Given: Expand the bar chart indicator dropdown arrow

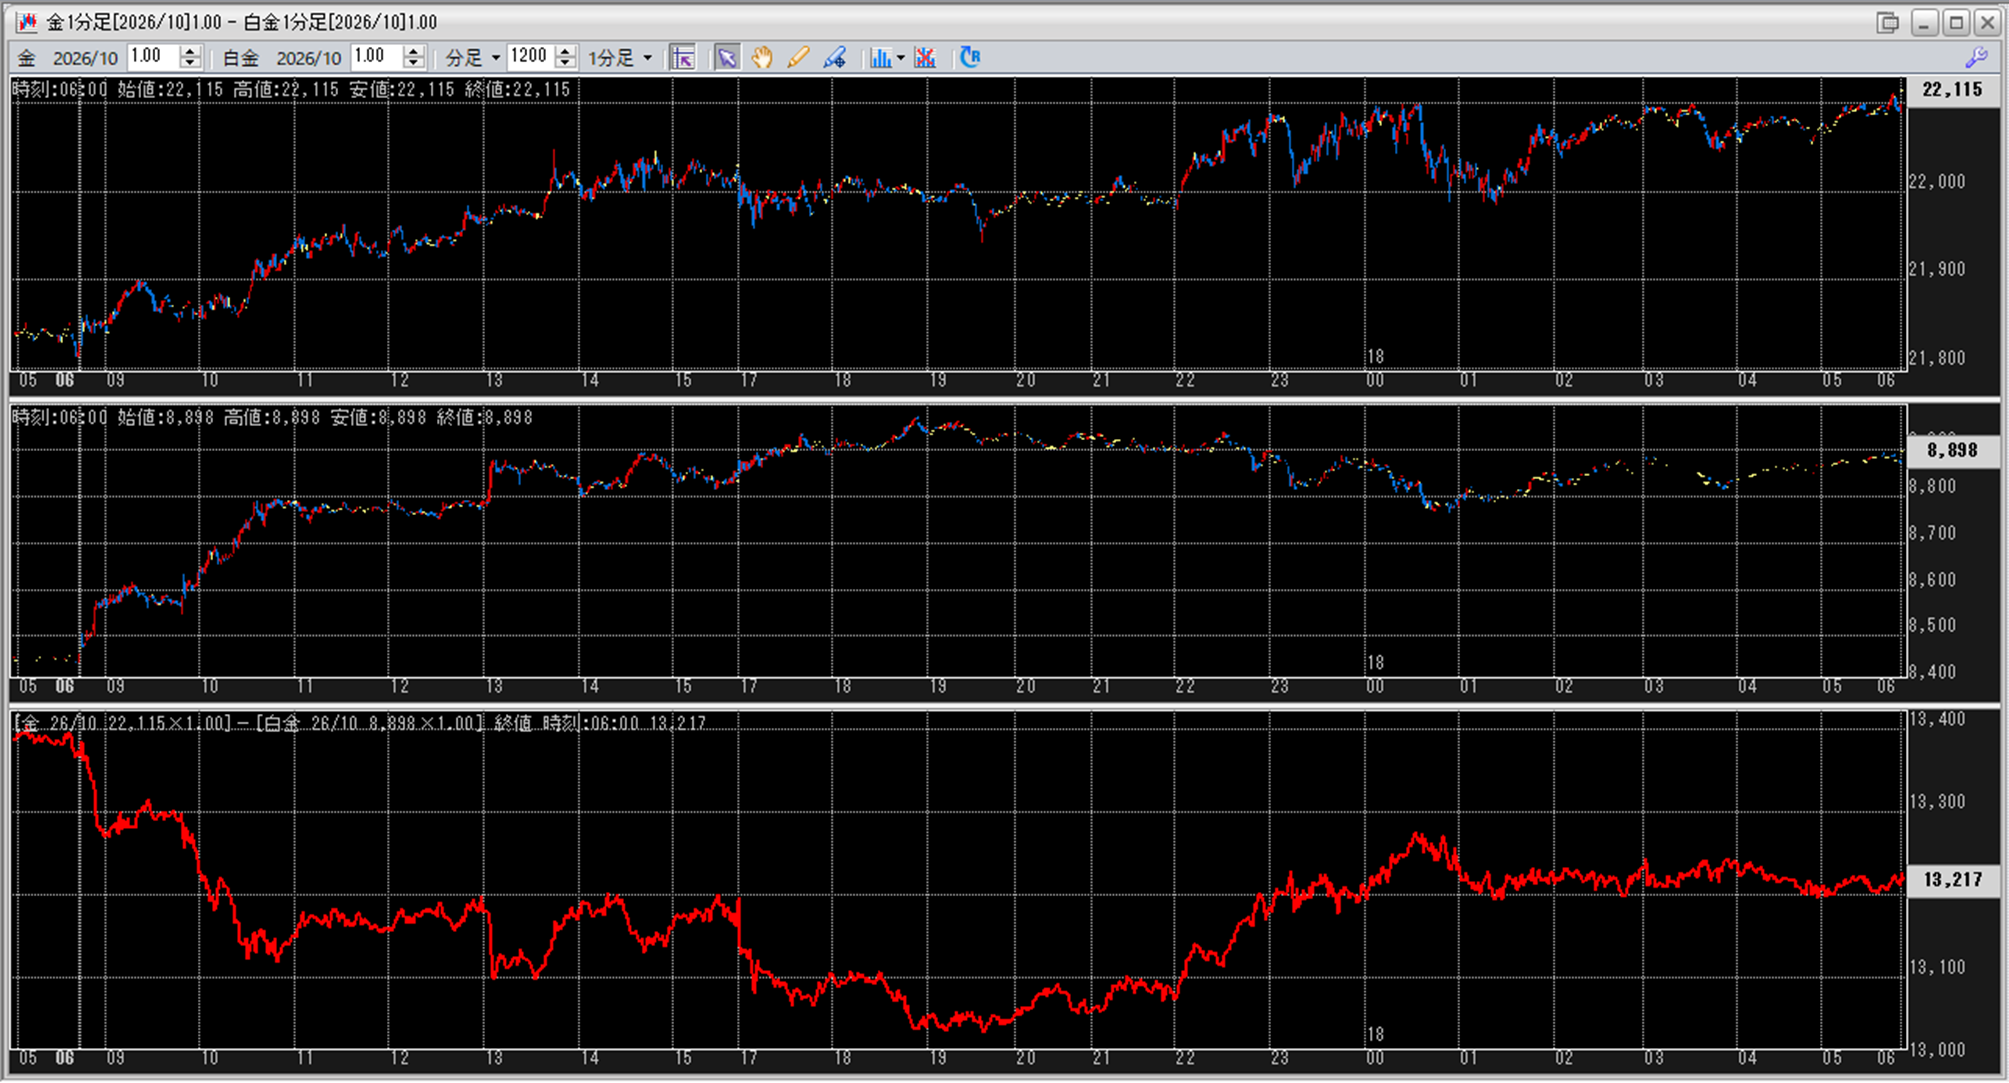Looking at the screenshot, I should pyautogui.click(x=900, y=58).
